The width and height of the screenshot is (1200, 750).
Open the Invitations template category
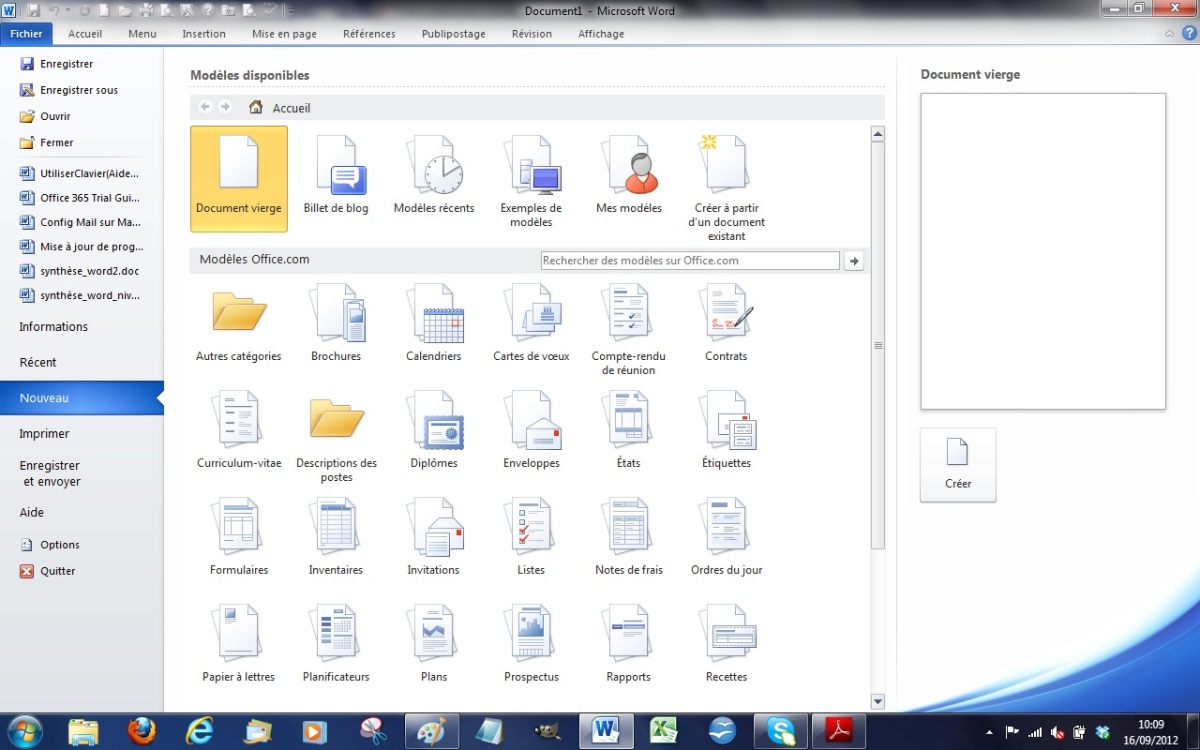(434, 537)
